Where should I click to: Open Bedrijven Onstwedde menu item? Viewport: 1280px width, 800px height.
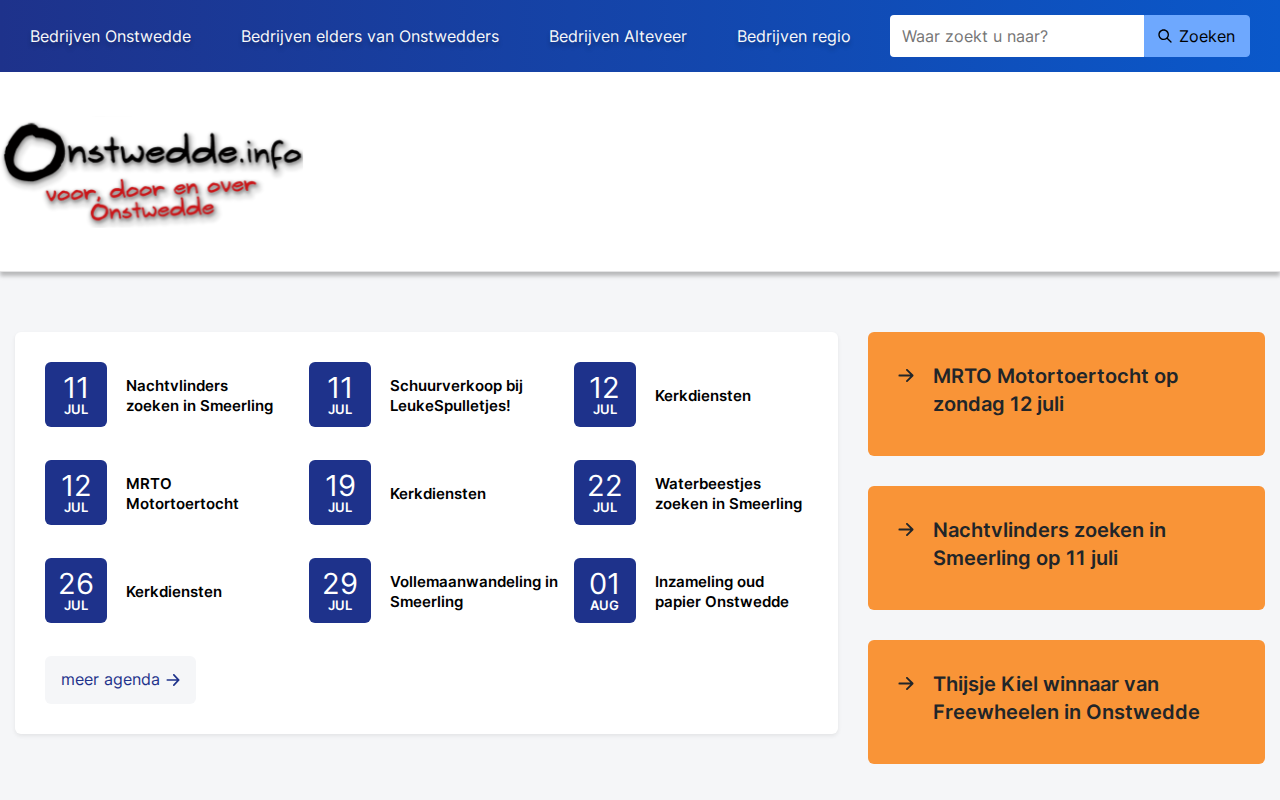click(x=111, y=36)
